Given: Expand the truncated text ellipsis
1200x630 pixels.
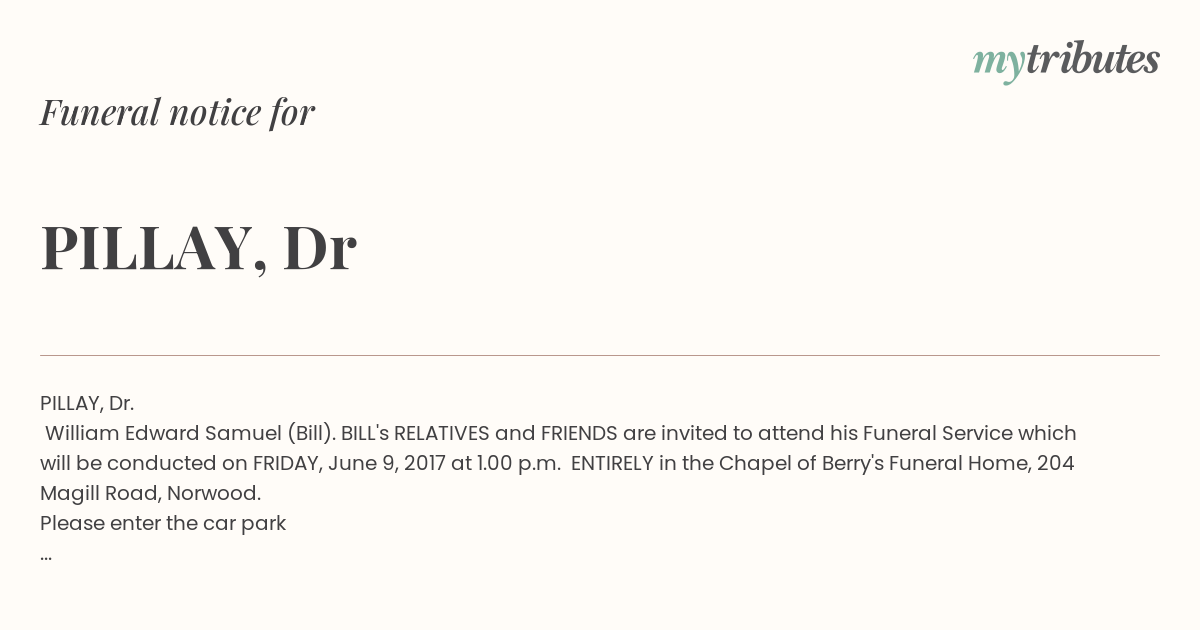Looking at the screenshot, I should click(46, 554).
